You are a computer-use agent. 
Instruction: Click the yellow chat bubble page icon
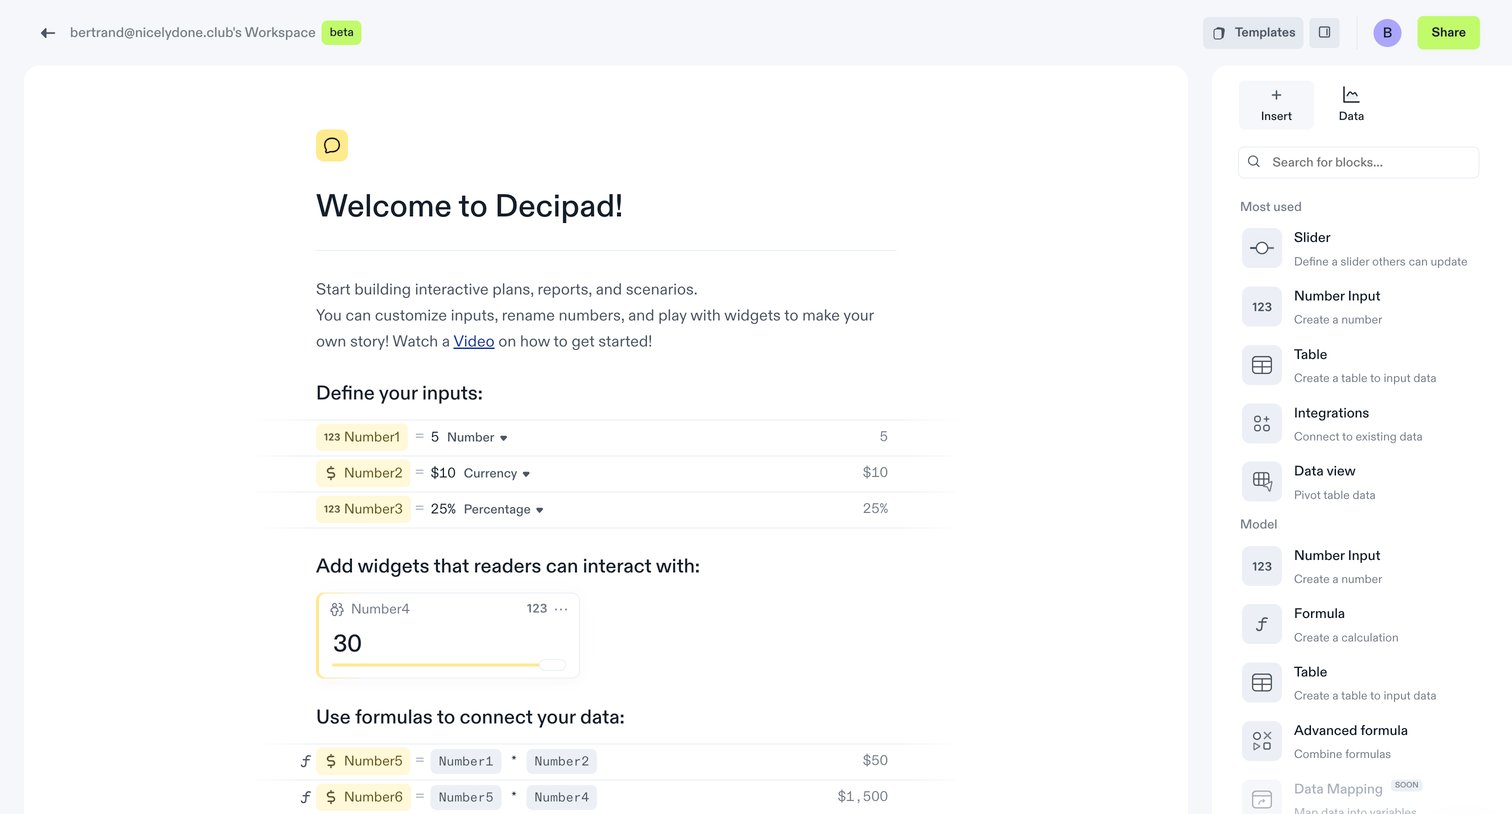332,146
